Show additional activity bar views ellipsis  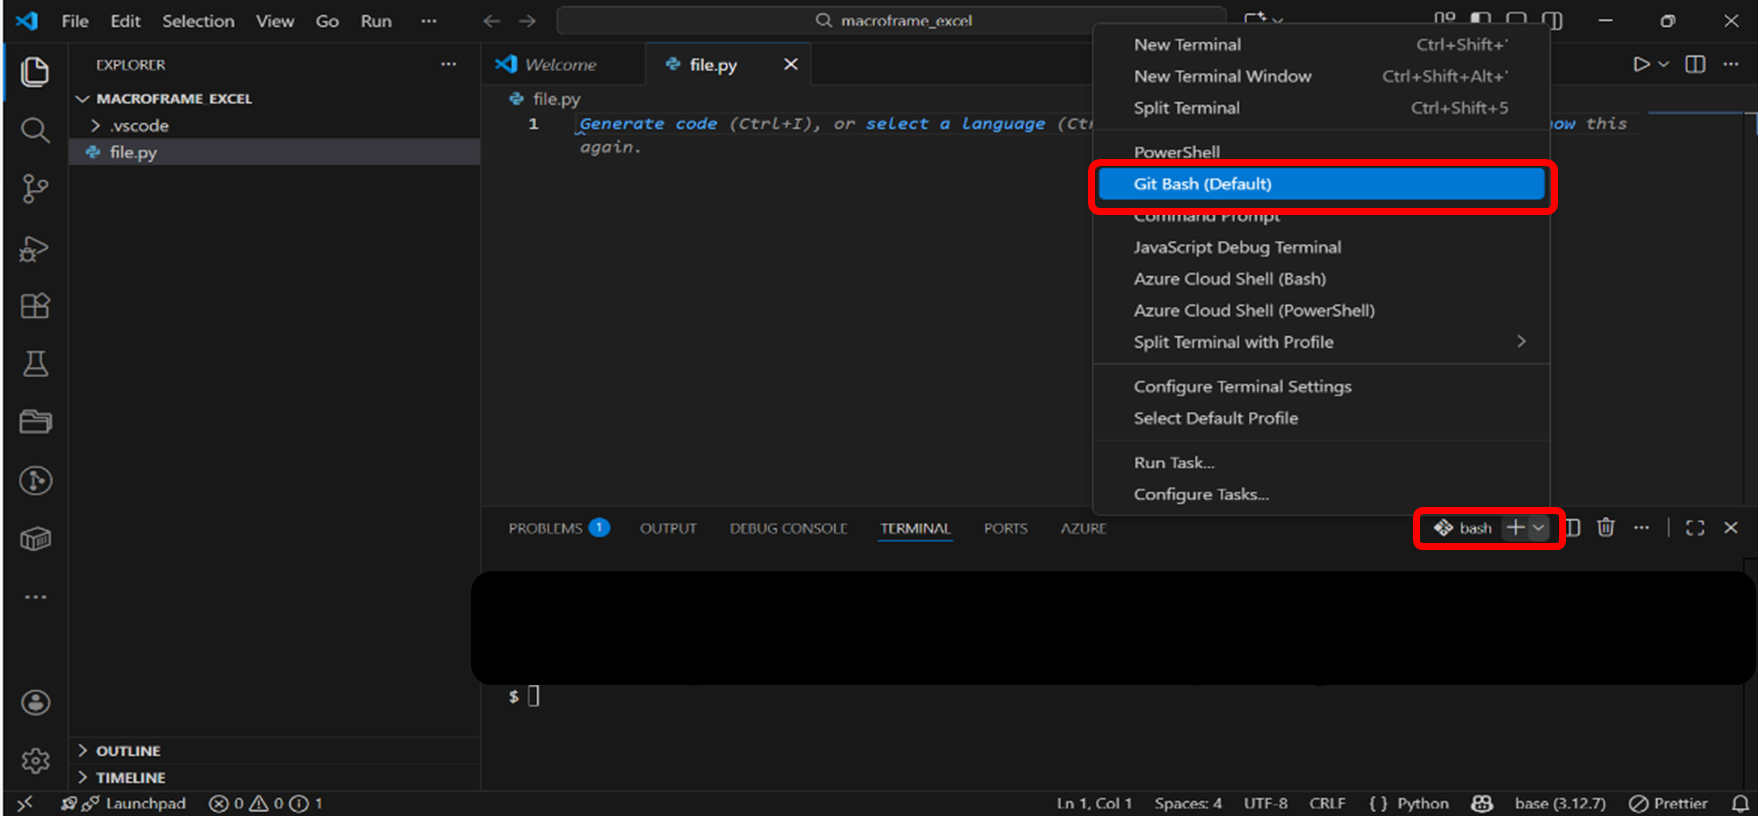(35, 597)
